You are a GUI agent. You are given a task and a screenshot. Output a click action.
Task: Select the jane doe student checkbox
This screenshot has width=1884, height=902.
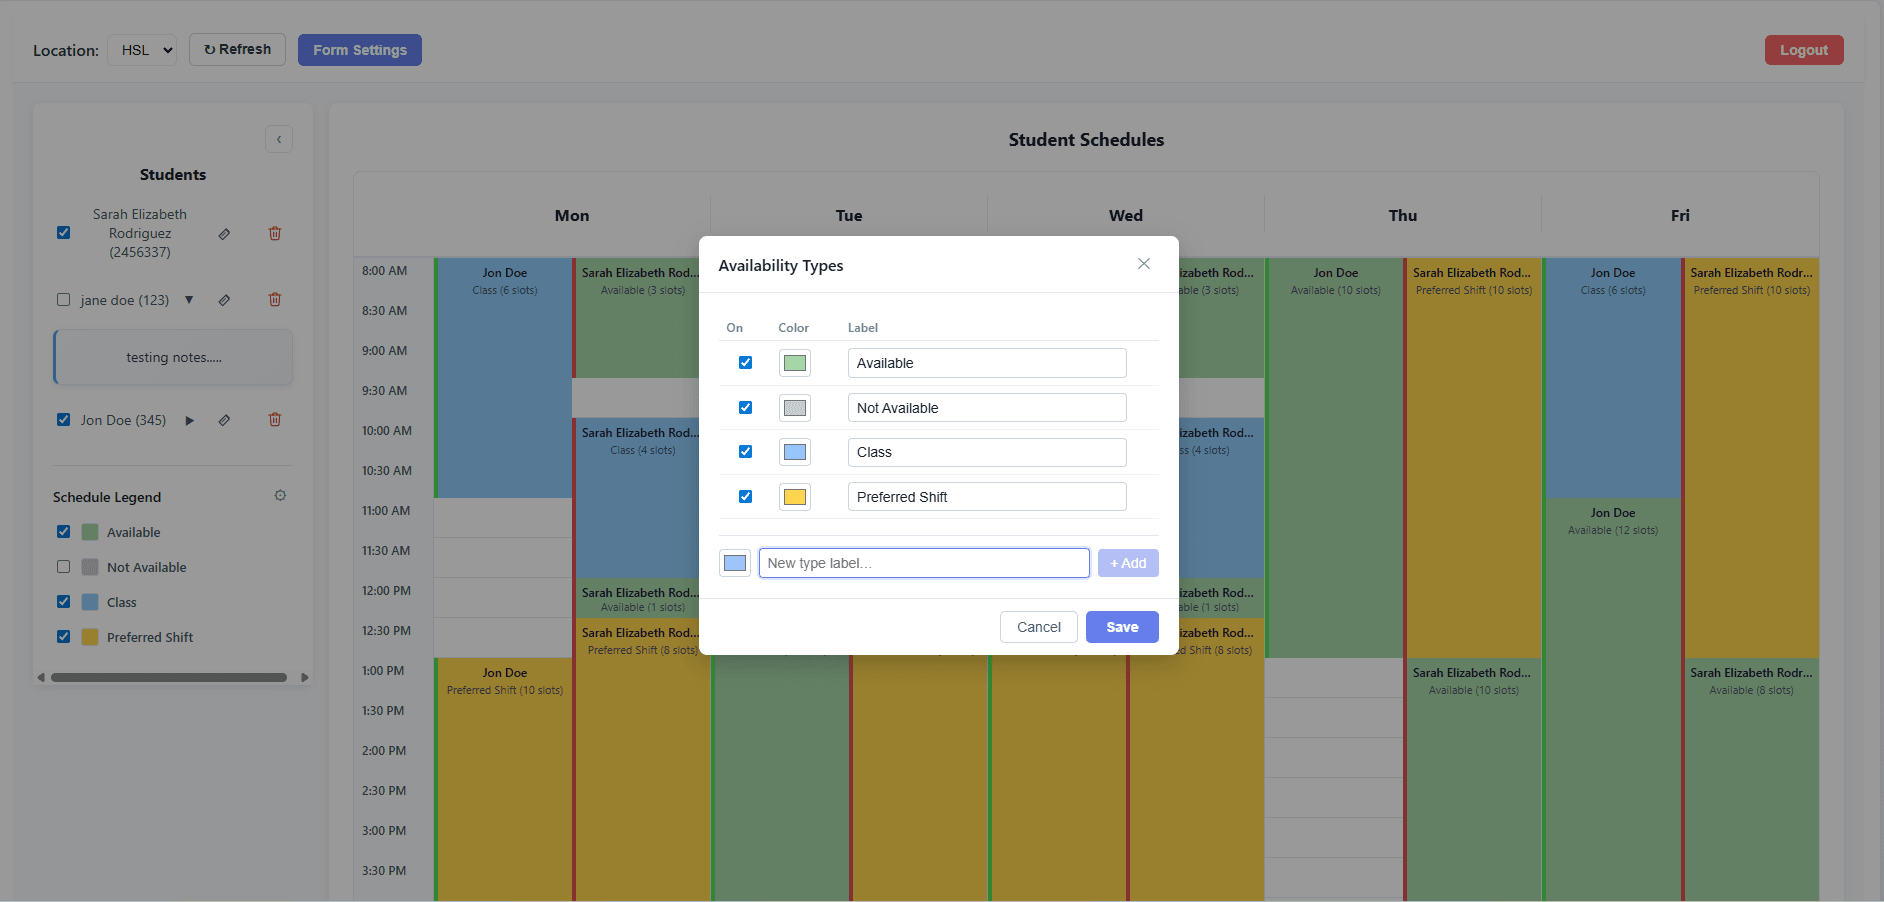[64, 300]
